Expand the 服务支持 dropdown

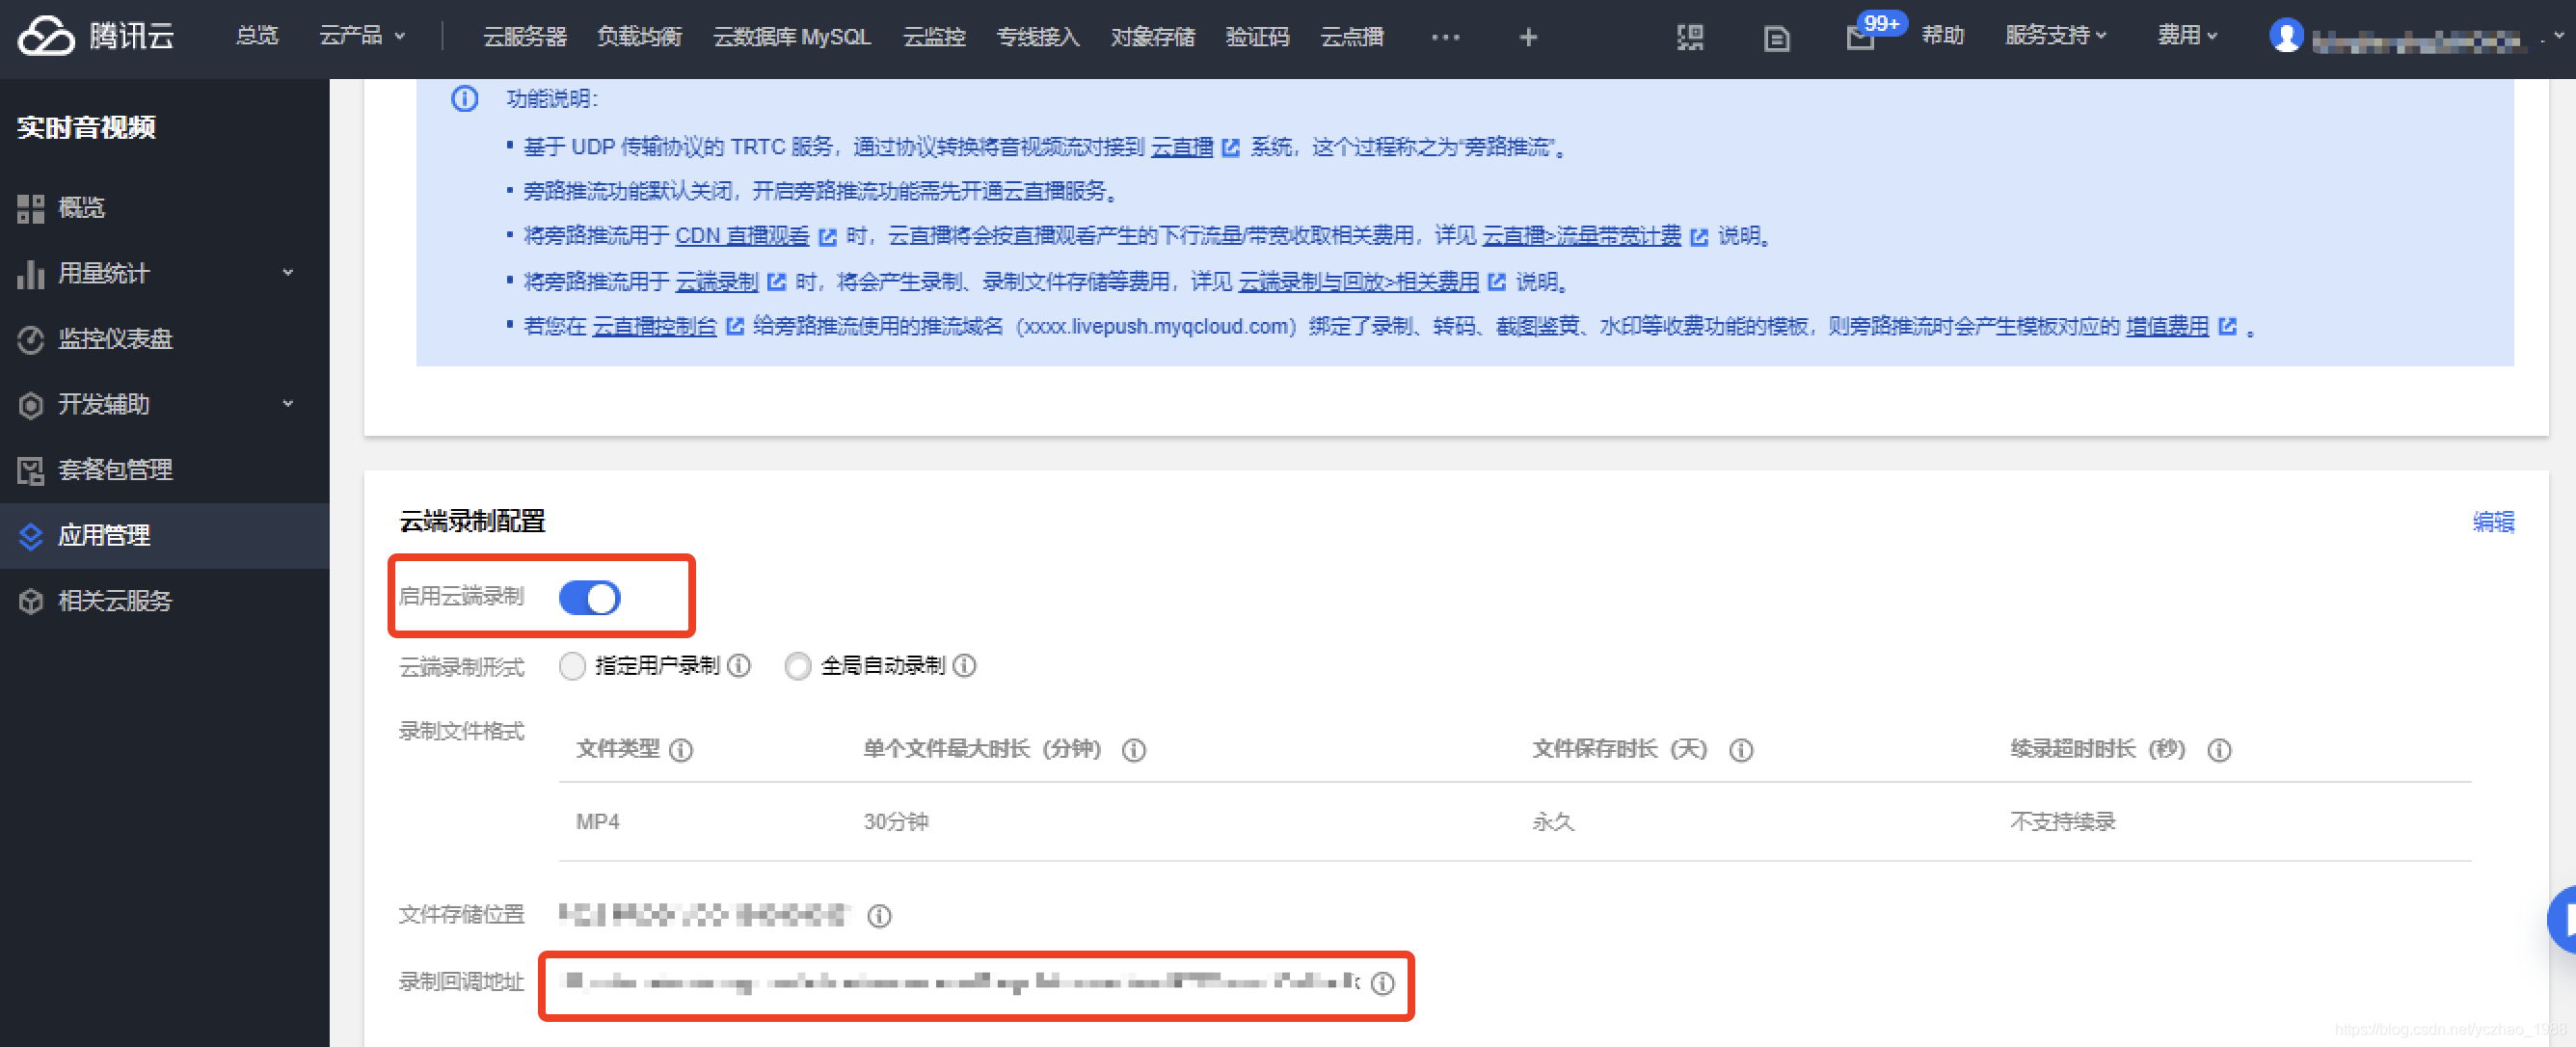[x=2056, y=36]
